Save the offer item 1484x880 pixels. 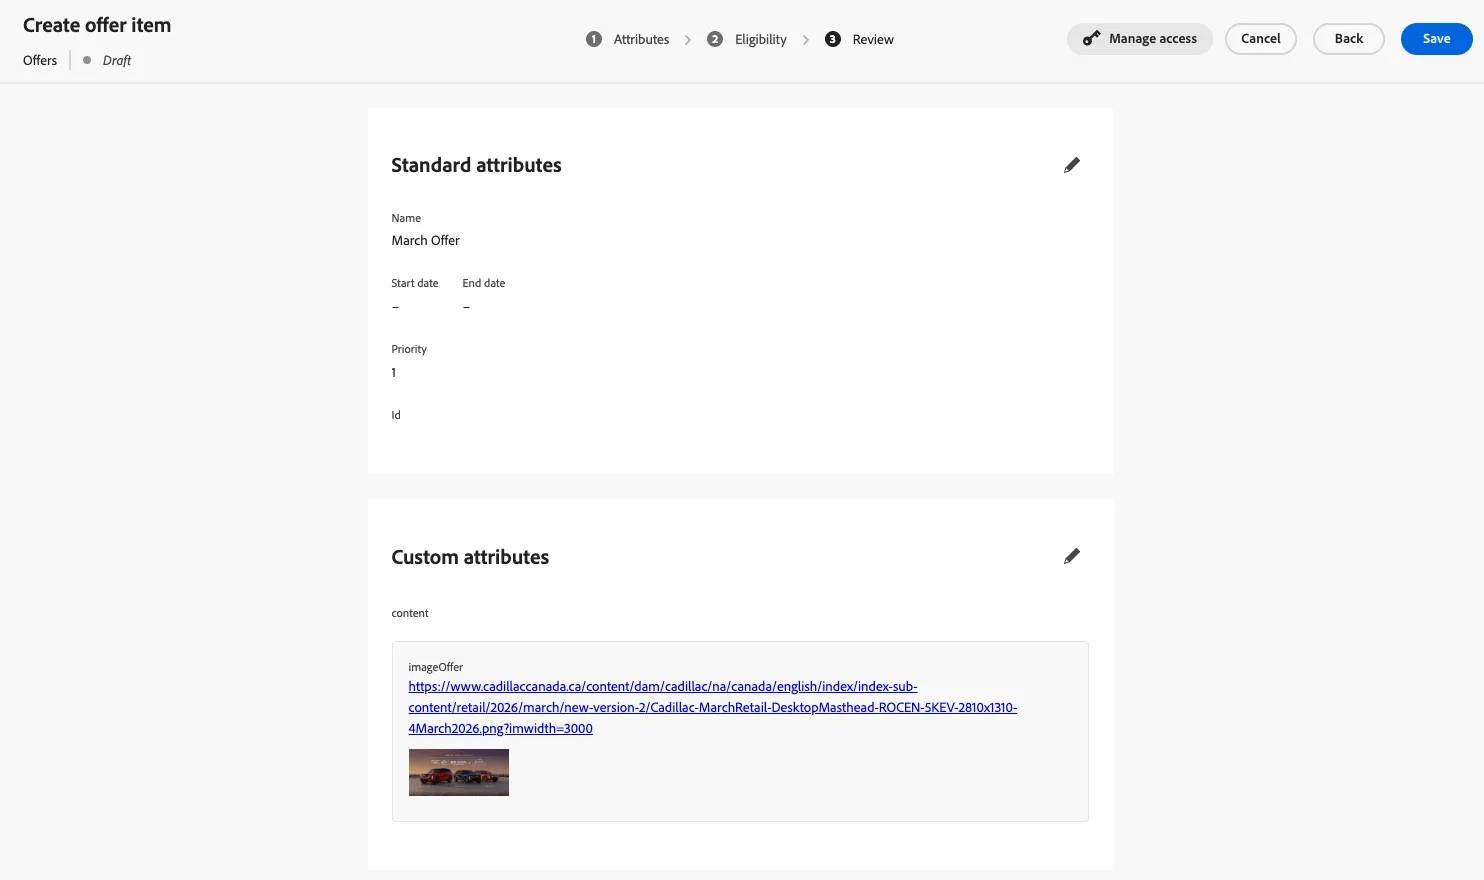point(1437,39)
